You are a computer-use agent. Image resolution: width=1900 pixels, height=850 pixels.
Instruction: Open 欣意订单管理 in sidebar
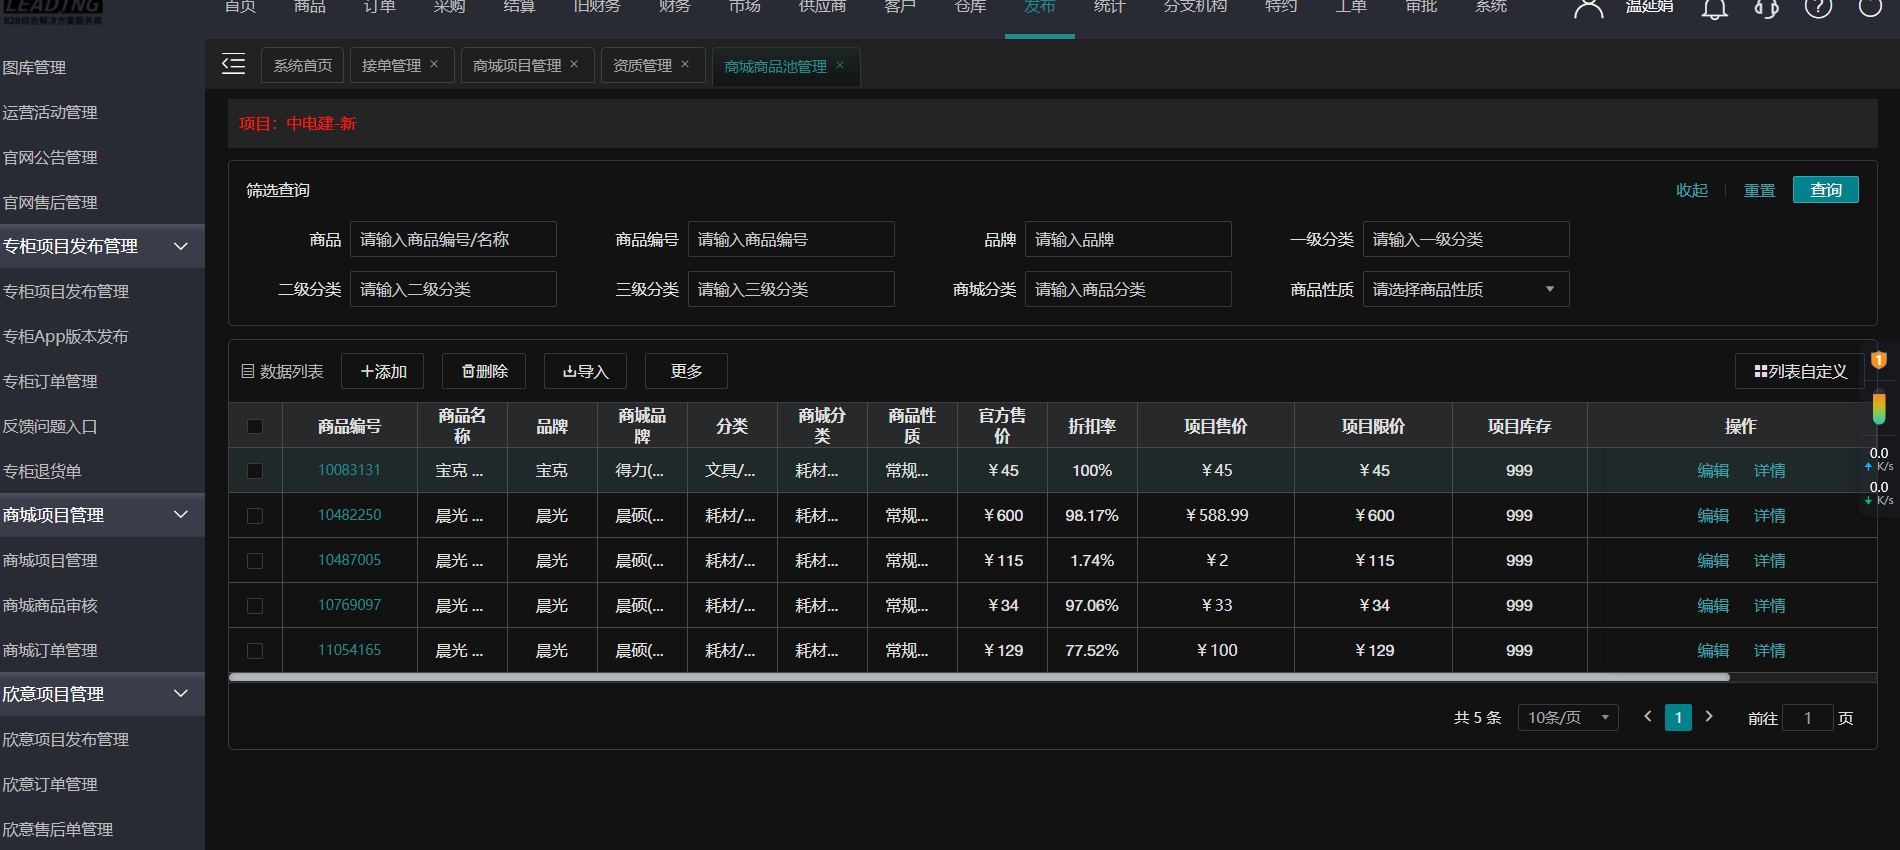(50, 784)
